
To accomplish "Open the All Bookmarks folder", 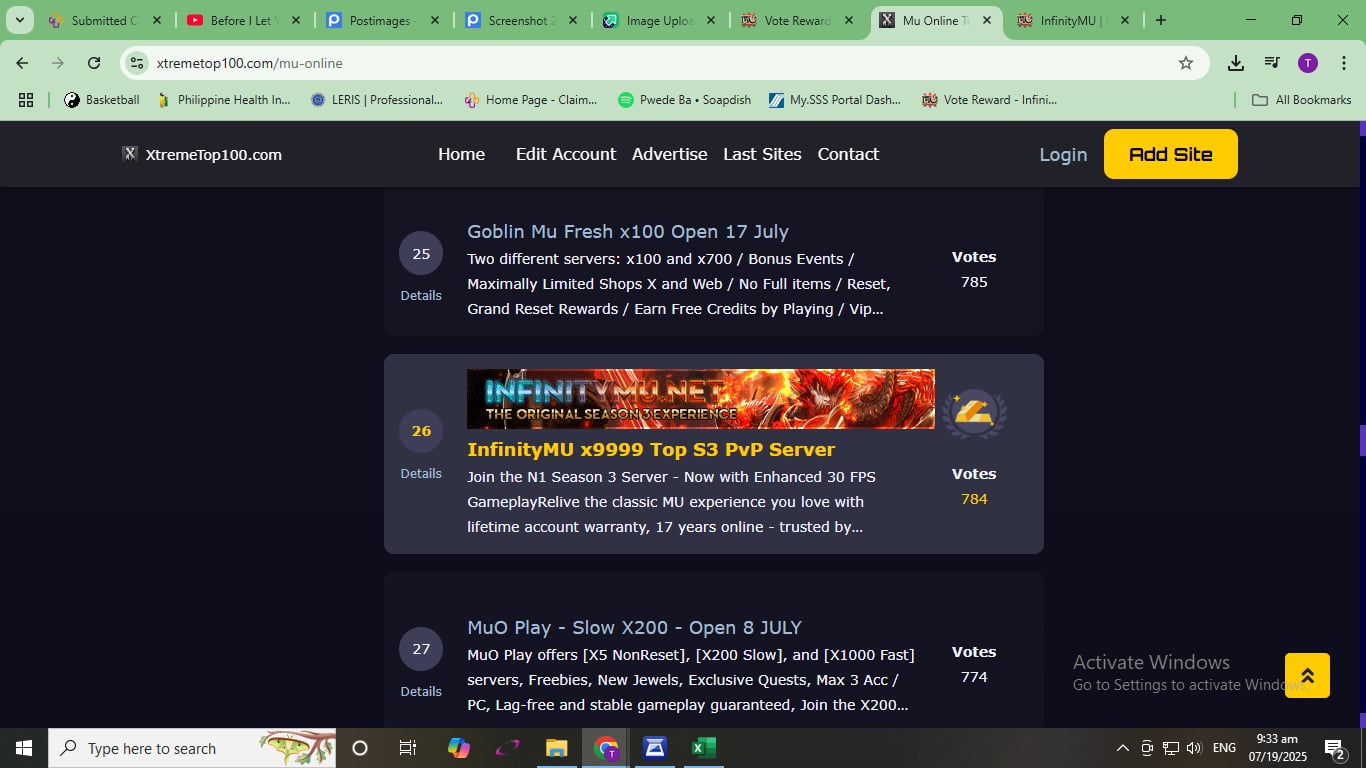I will click(x=1302, y=99).
